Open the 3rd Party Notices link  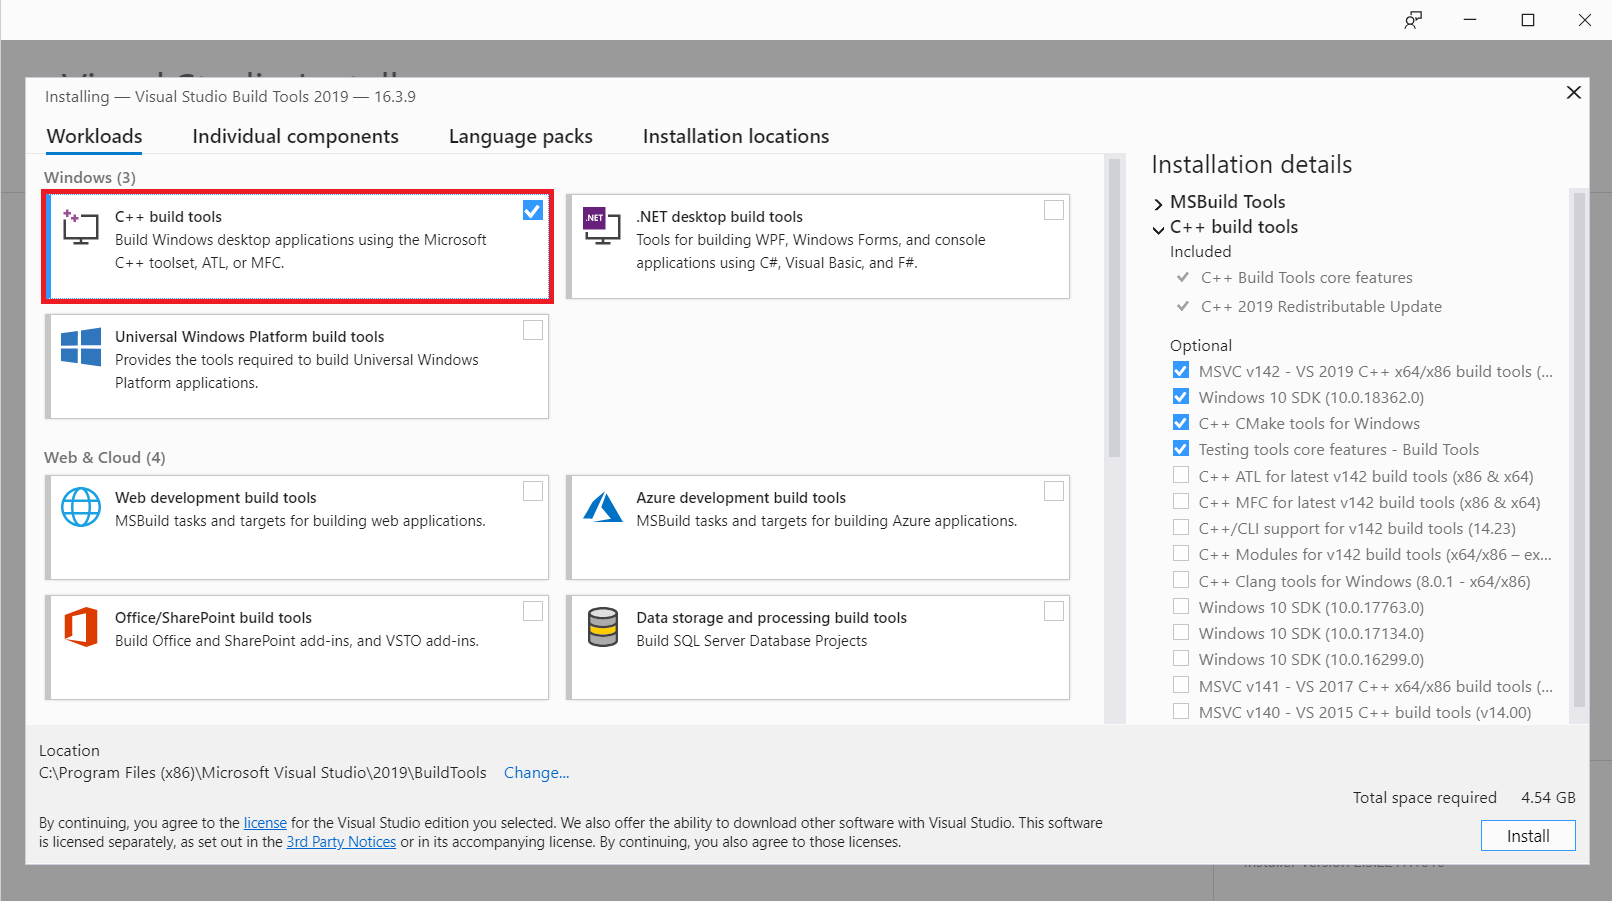coord(341,842)
